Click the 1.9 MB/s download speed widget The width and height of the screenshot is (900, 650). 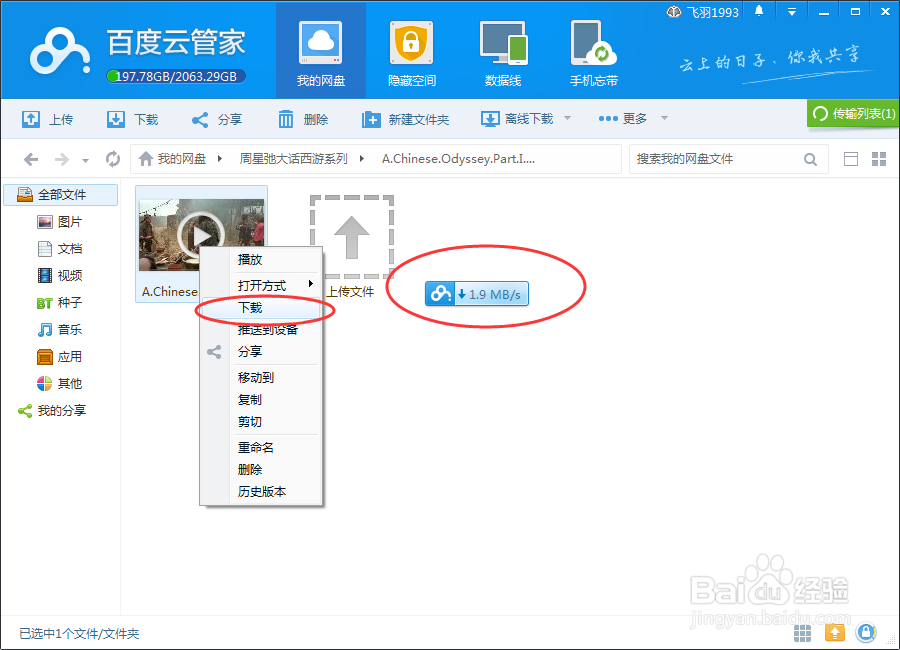click(477, 294)
